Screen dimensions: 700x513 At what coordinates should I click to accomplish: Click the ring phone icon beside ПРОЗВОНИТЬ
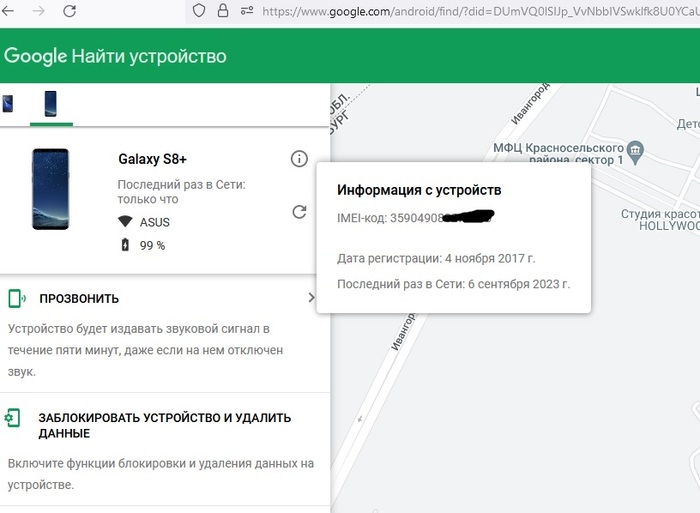pos(17,298)
